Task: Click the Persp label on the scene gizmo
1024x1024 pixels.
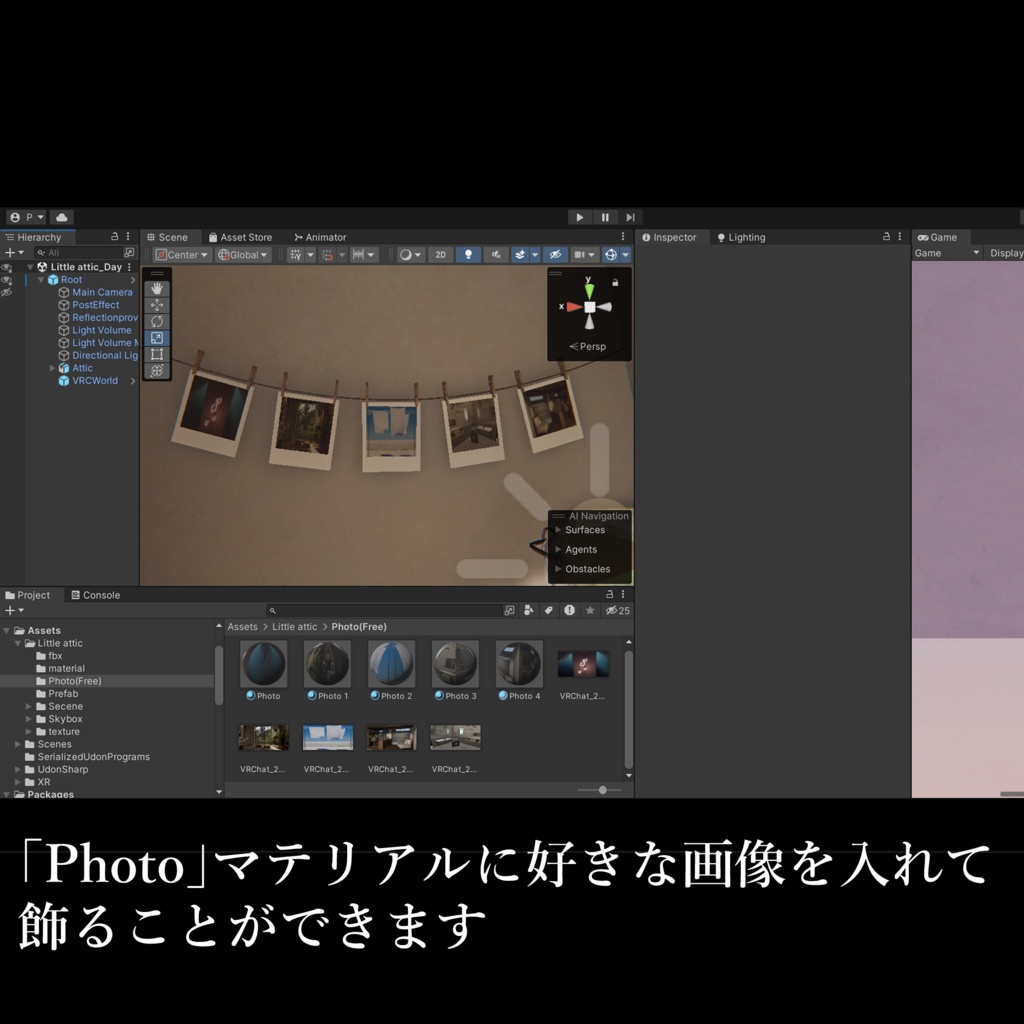Action: coord(589,349)
